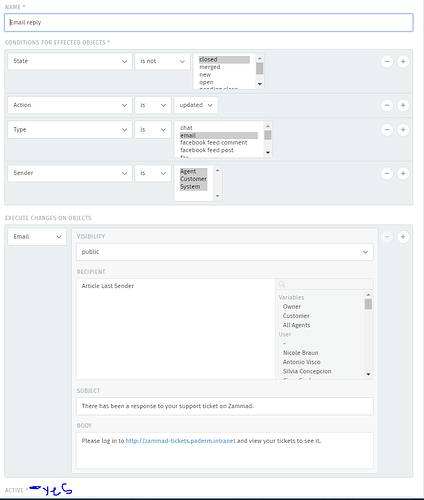Remove the Sender condition row
The width and height of the screenshot is (424, 500).
coord(387,173)
